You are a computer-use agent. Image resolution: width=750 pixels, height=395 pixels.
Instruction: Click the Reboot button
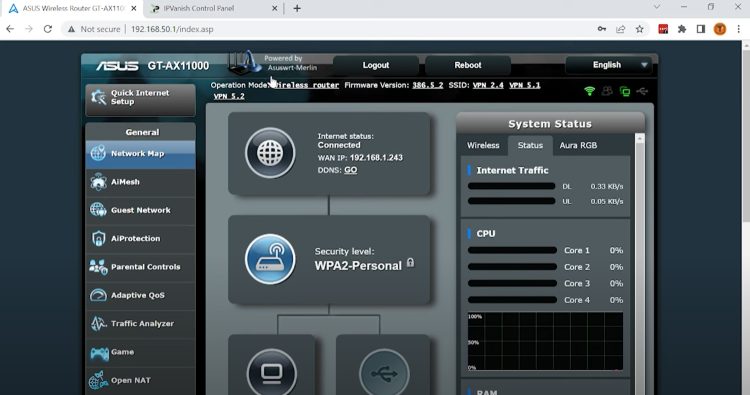(x=468, y=65)
